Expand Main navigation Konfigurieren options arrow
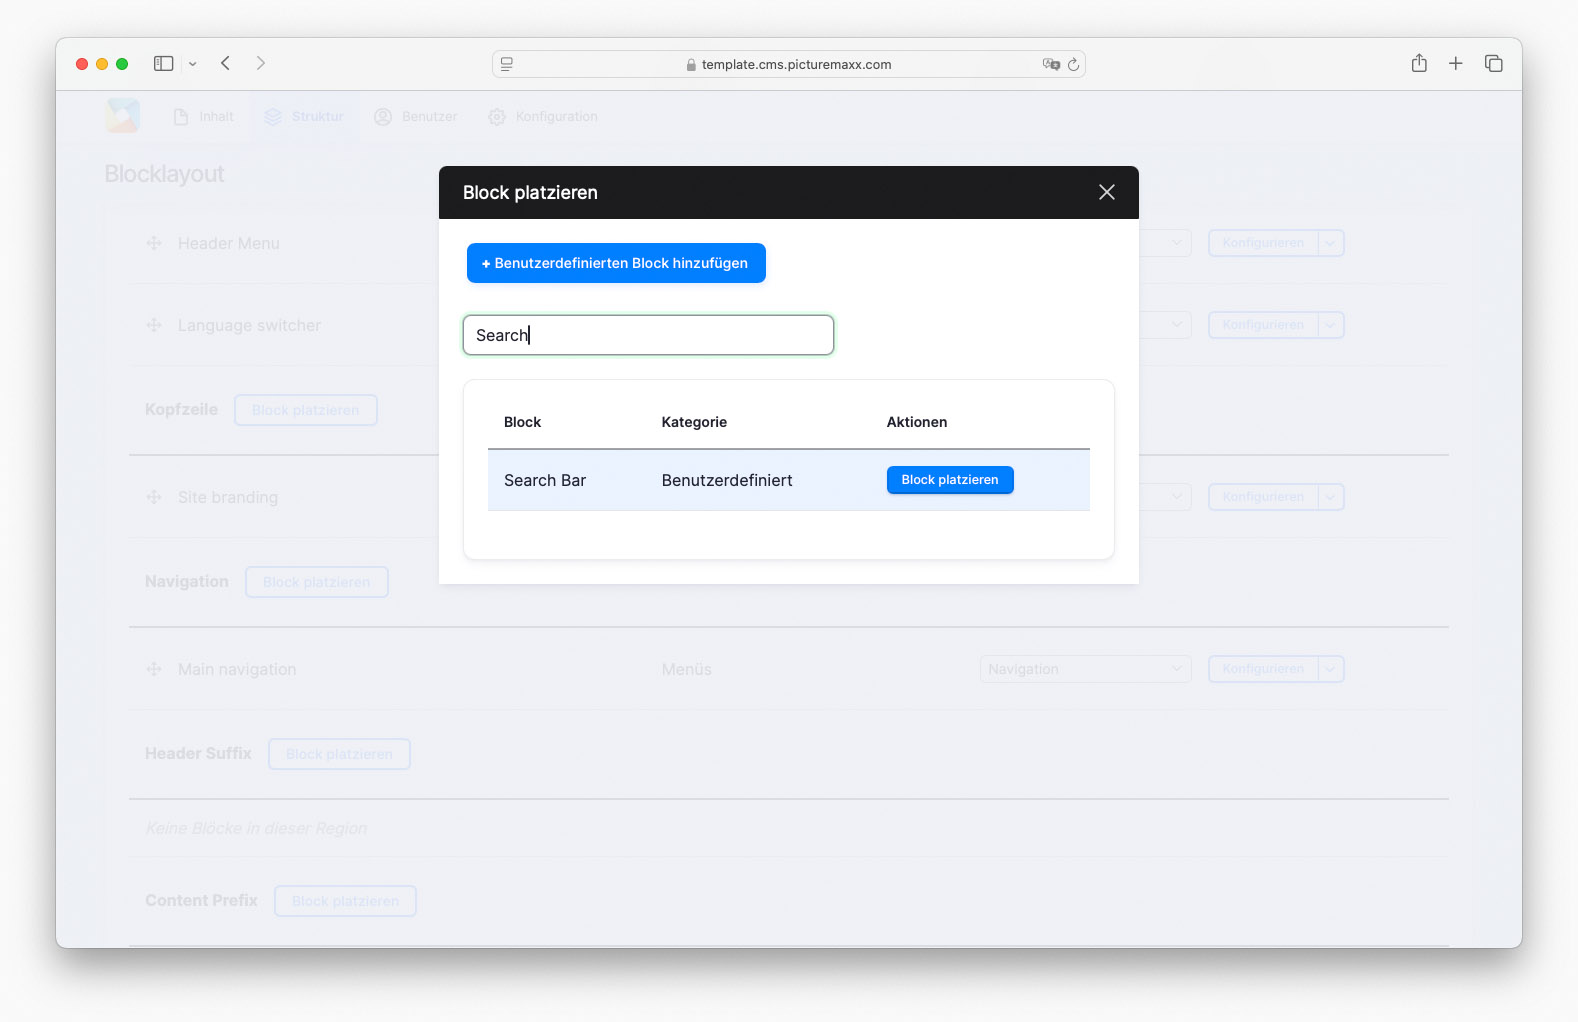This screenshot has height=1022, width=1578. tap(1331, 669)
